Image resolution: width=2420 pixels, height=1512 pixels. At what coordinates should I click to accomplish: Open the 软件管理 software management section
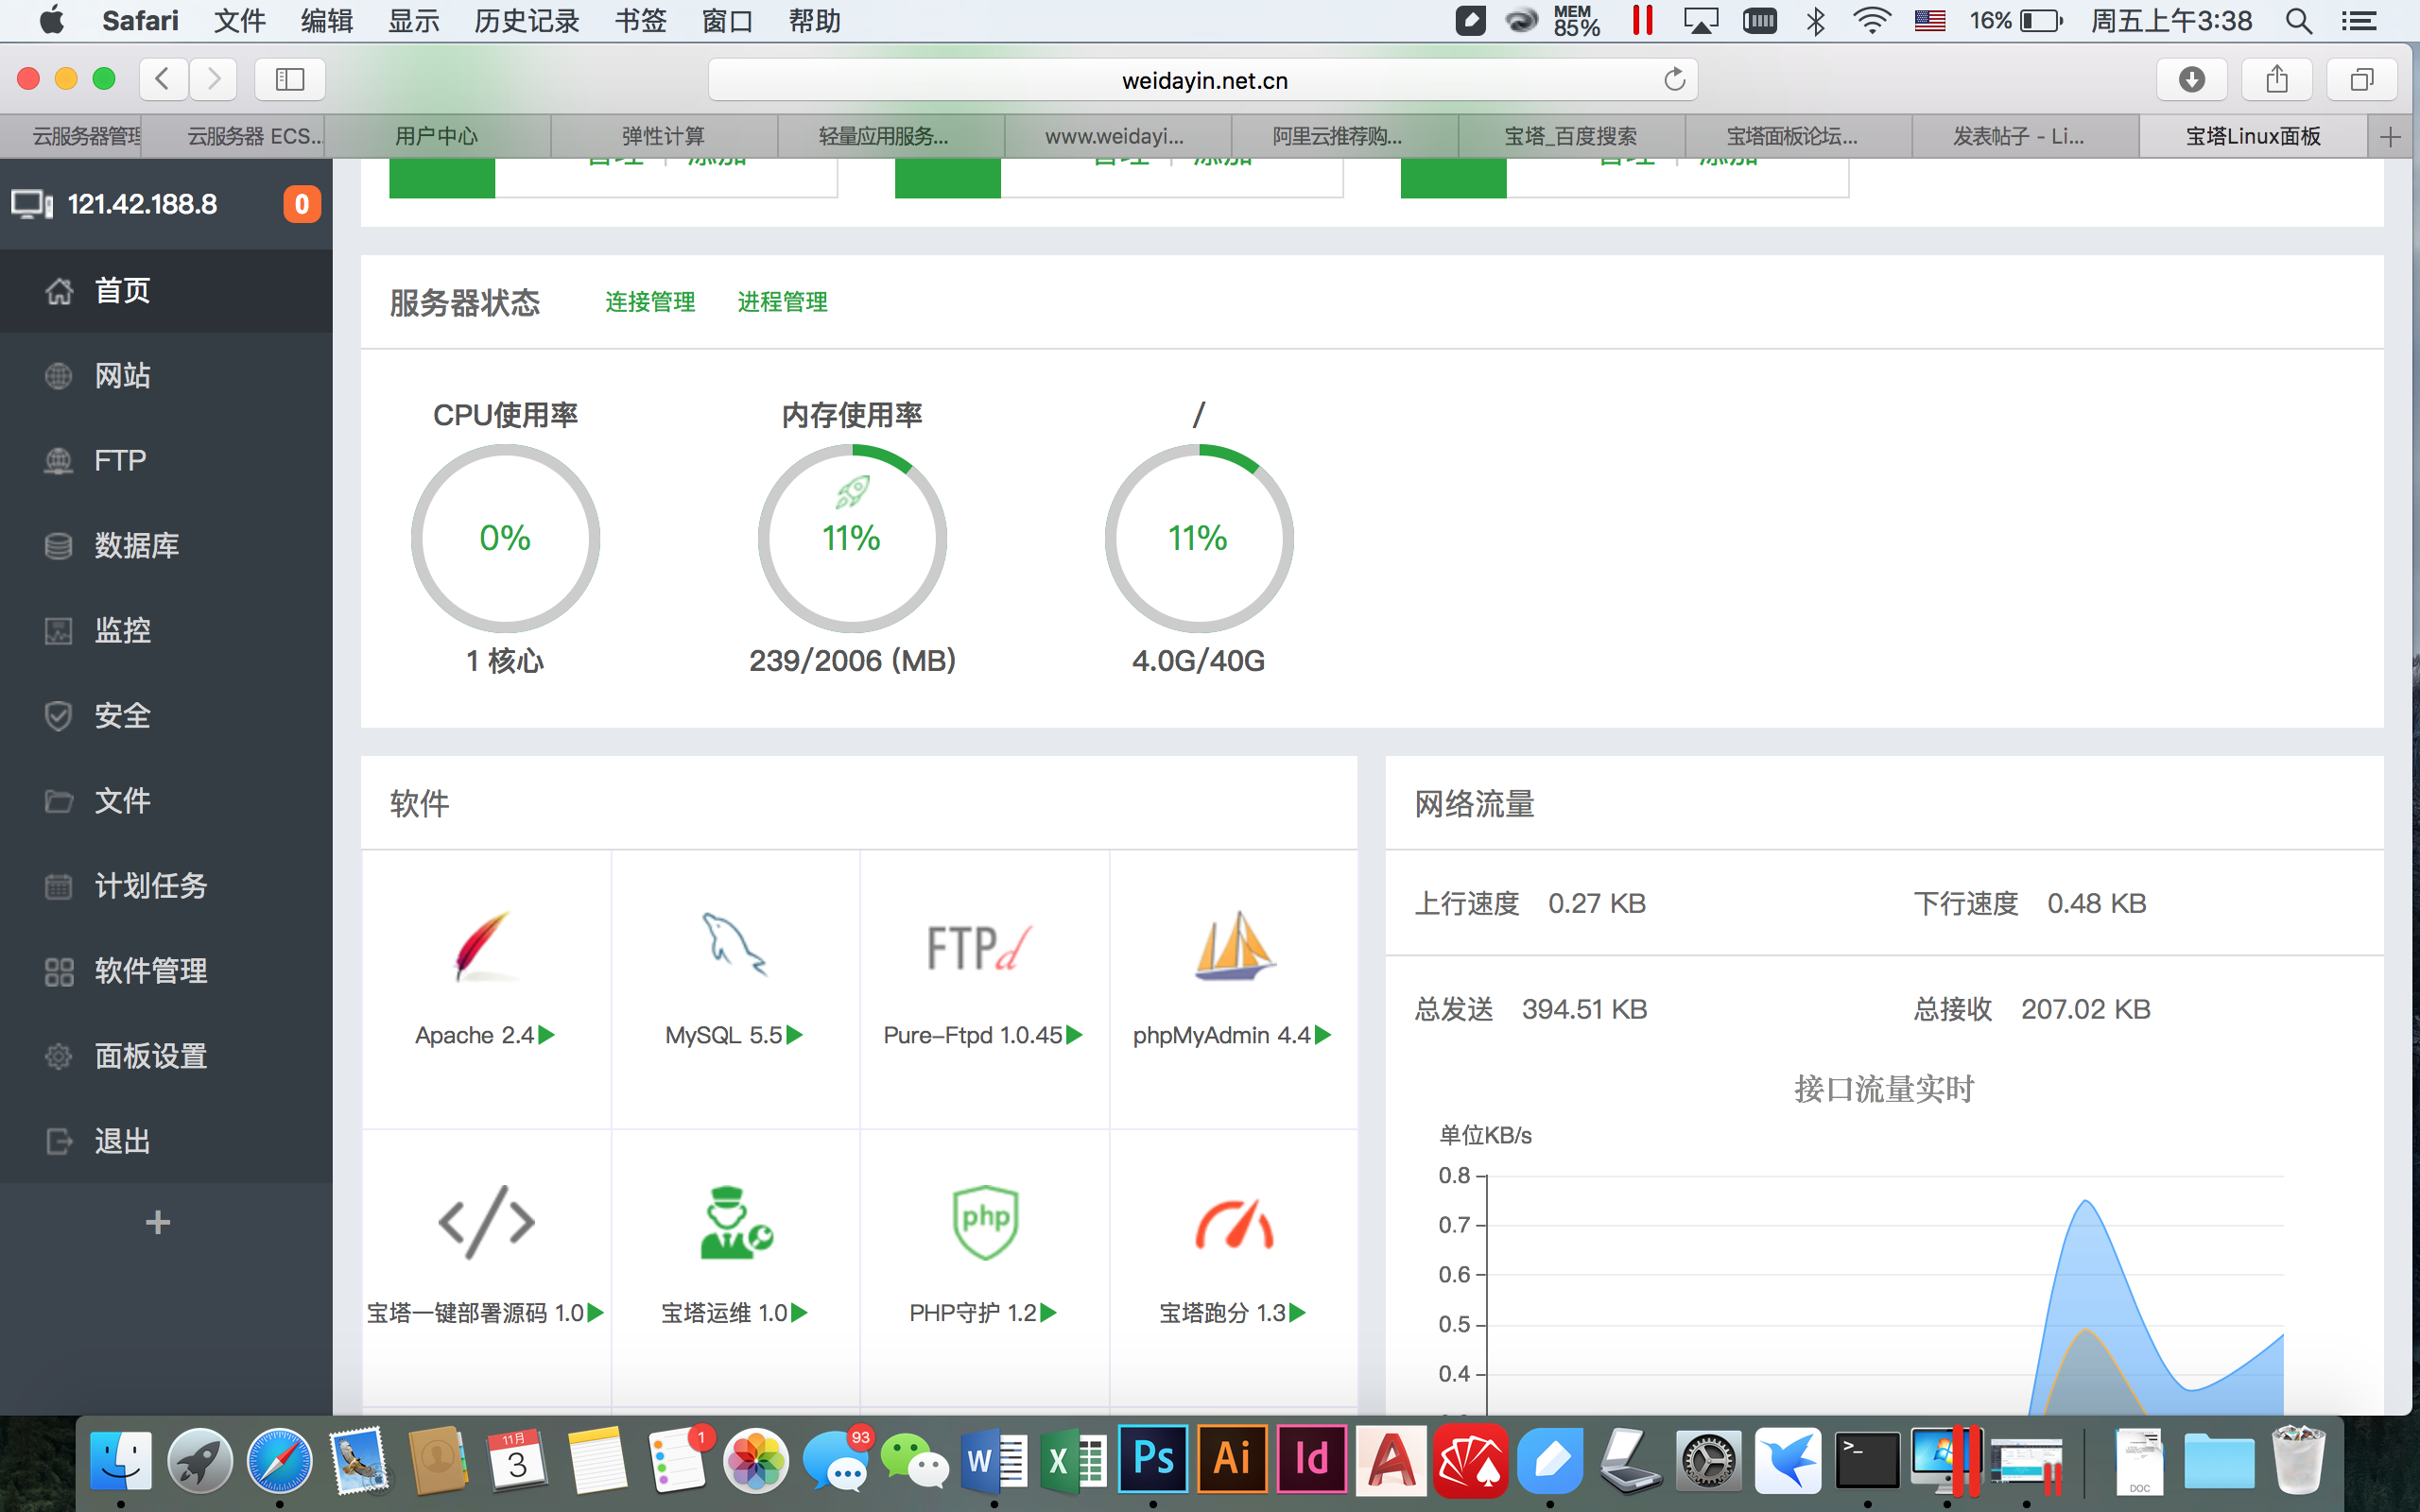(166, 970)
